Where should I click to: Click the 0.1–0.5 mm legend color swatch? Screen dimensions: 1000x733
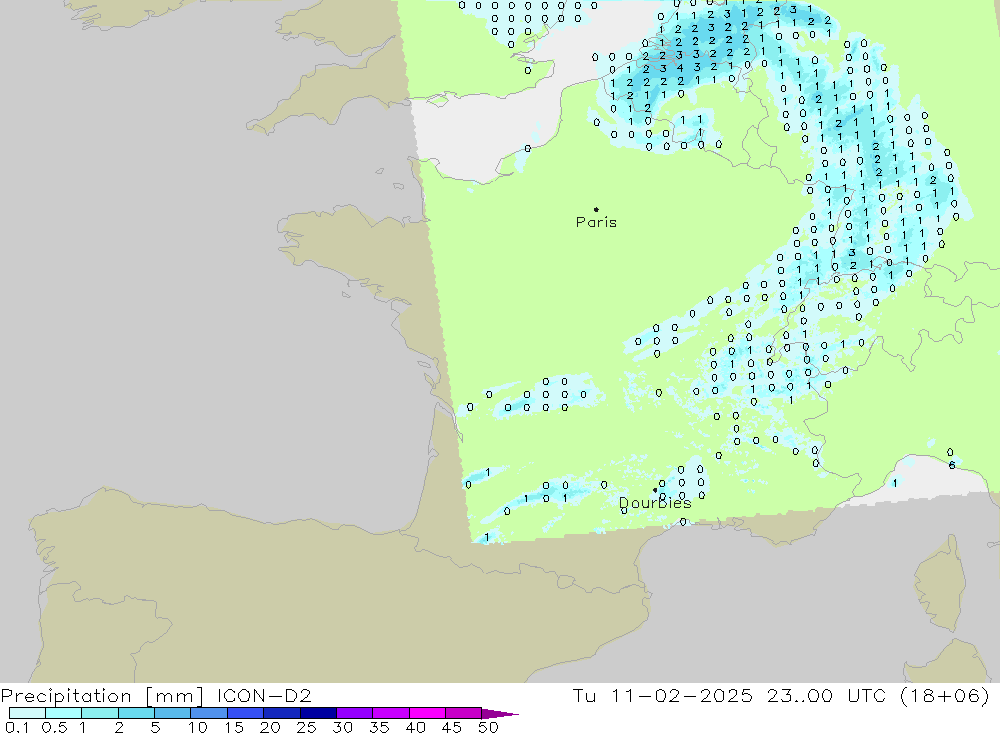27,713
